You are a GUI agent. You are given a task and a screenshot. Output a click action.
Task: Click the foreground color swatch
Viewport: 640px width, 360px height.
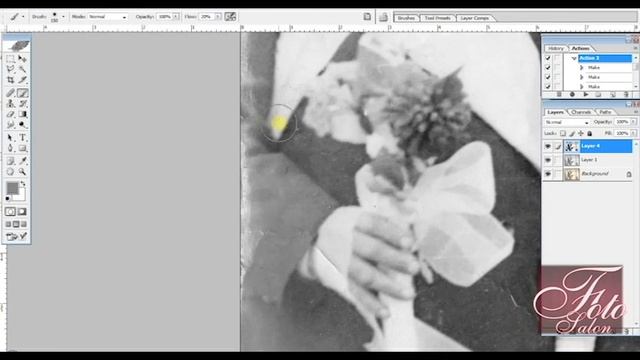point(12,188)
